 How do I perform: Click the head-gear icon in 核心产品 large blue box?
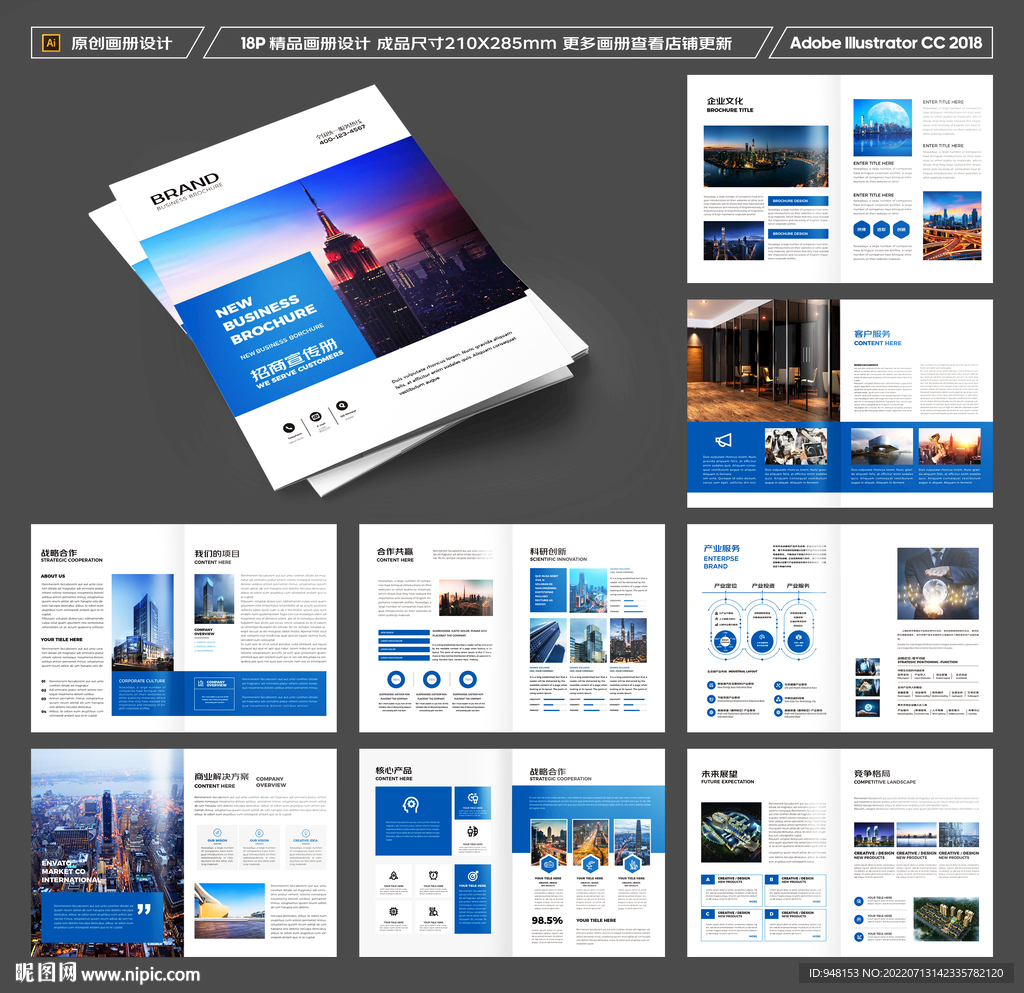pos(410,804)
